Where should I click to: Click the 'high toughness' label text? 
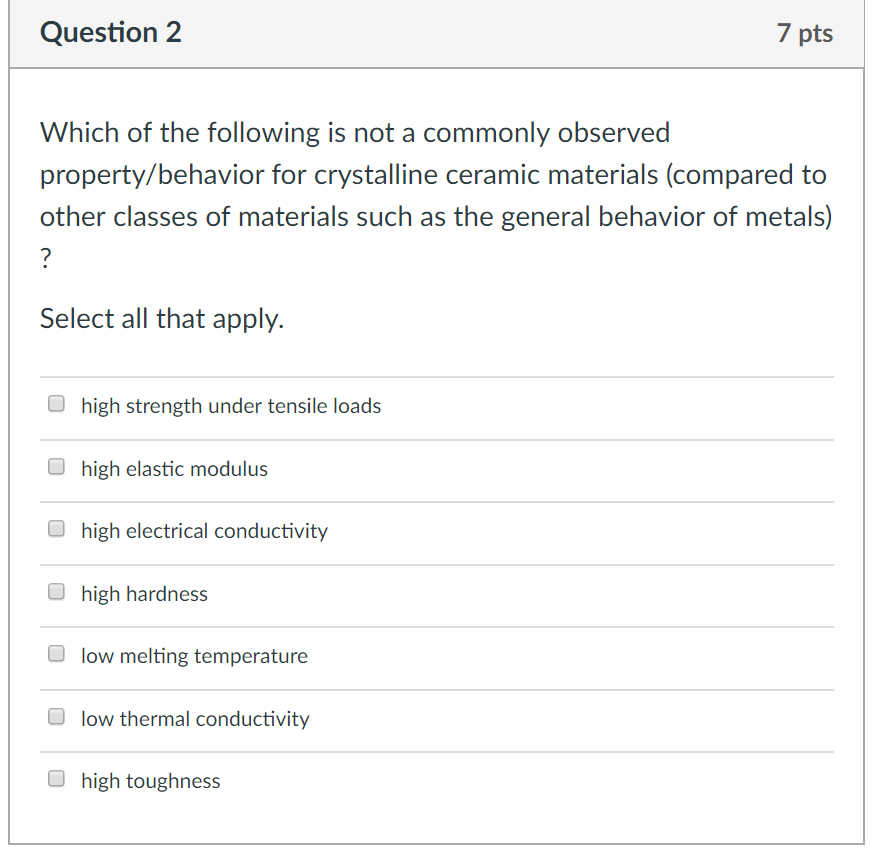[x=151, y=781]
